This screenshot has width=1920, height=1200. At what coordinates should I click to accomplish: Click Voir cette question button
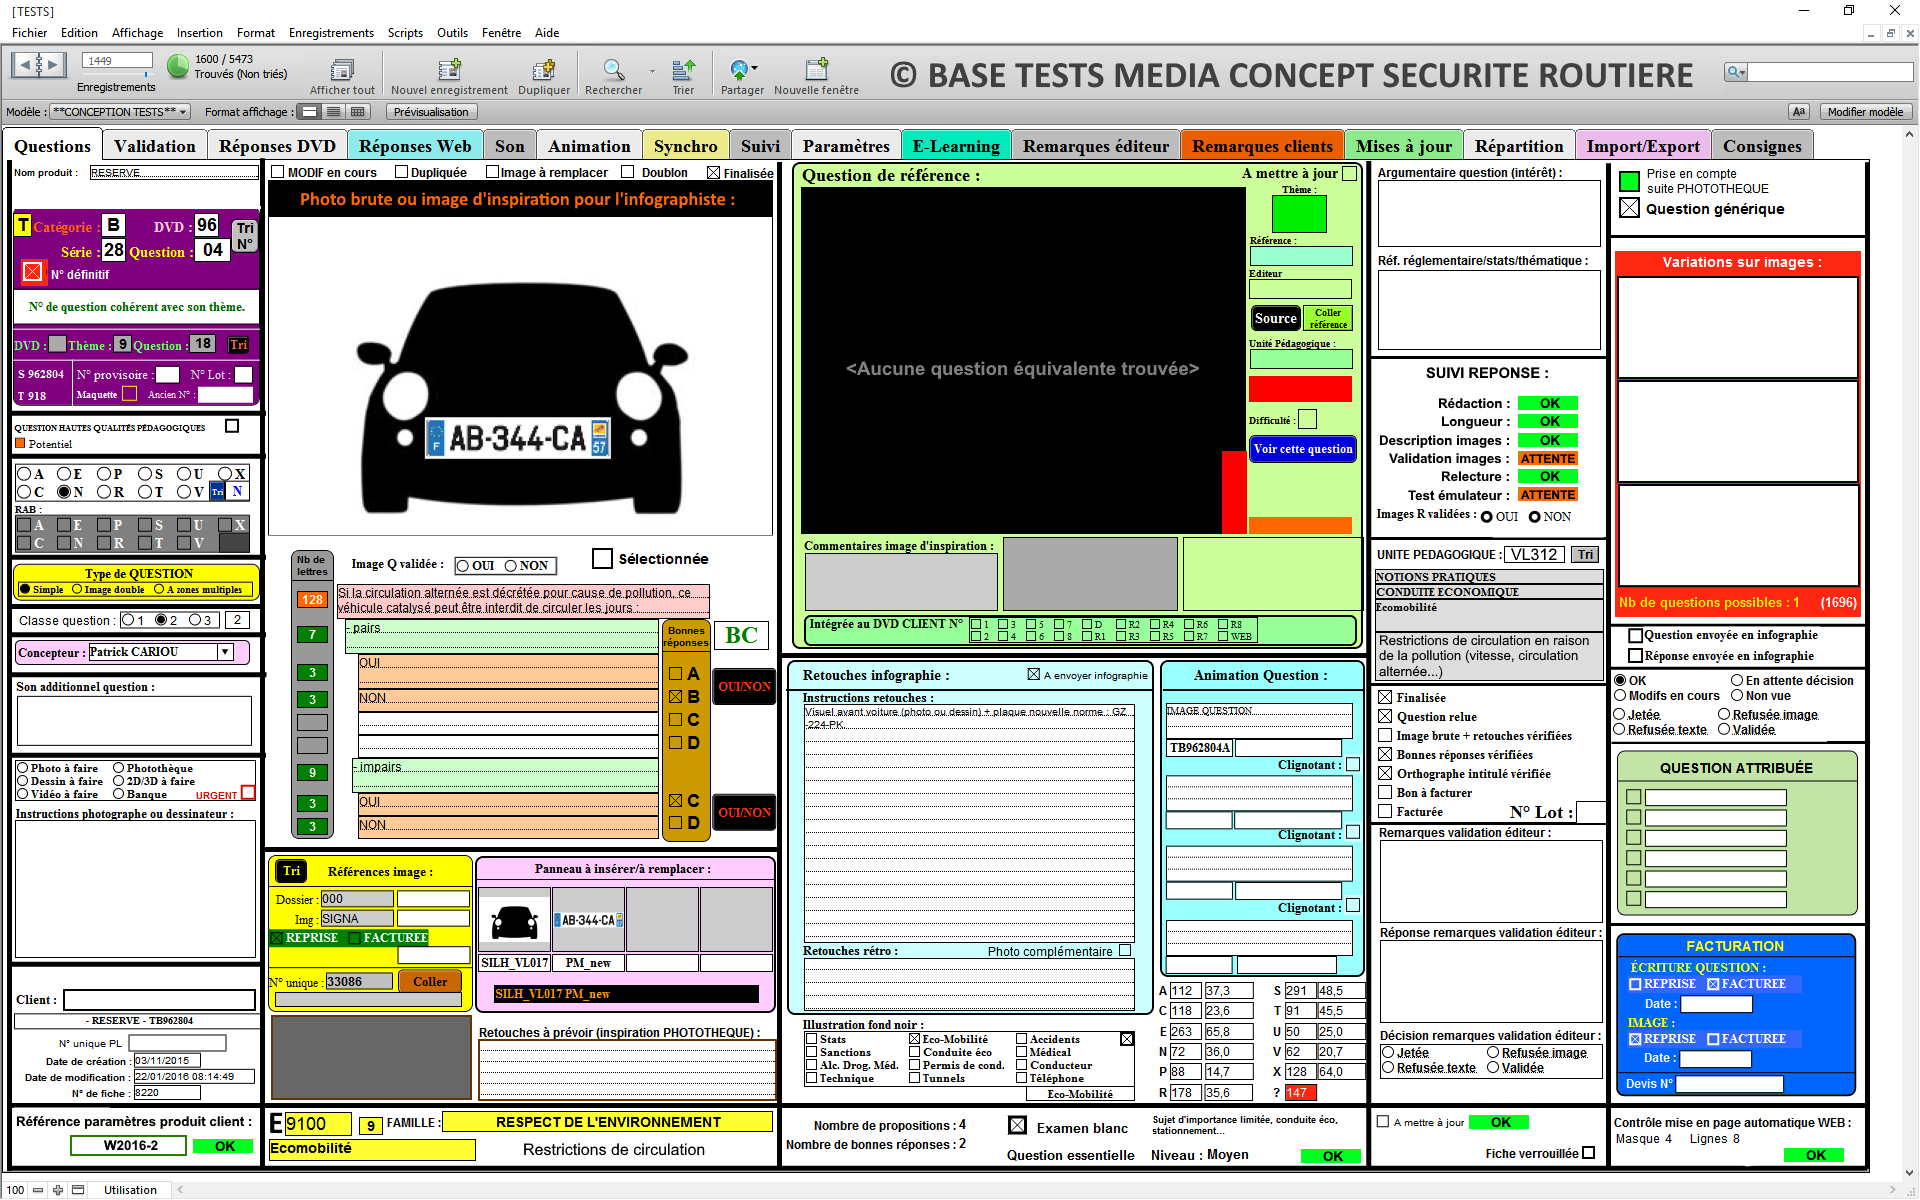pos(1303,449)
